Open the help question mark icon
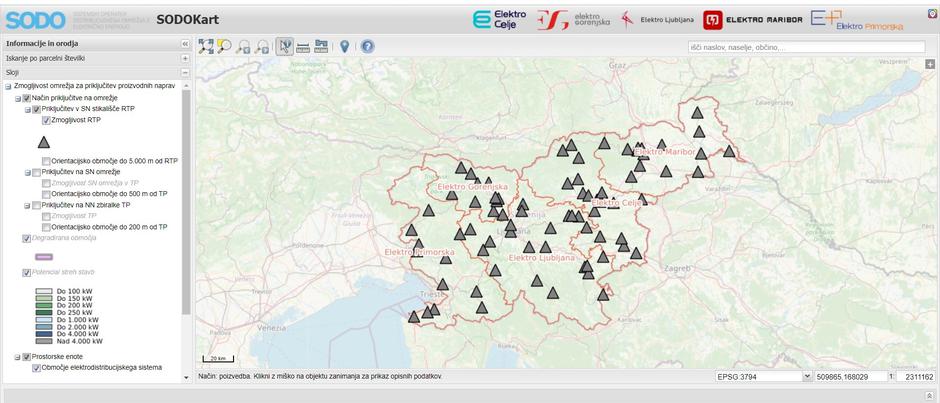This screenshot has height=403, width=940. (367, 46)
